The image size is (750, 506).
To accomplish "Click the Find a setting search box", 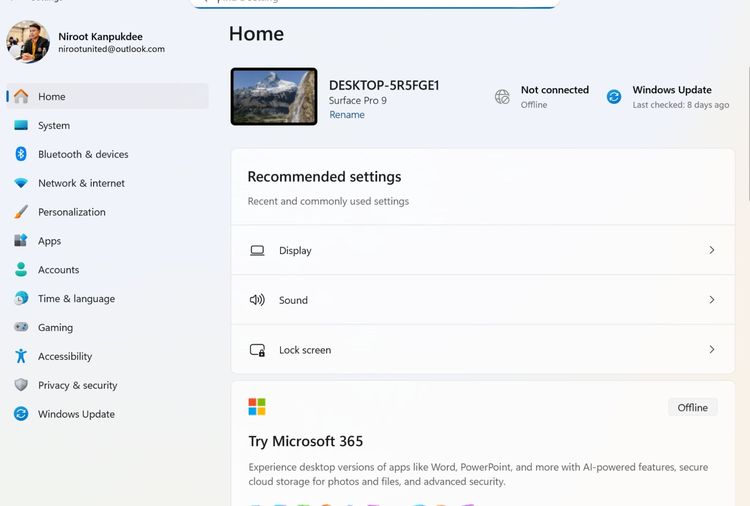I will 375,3.
